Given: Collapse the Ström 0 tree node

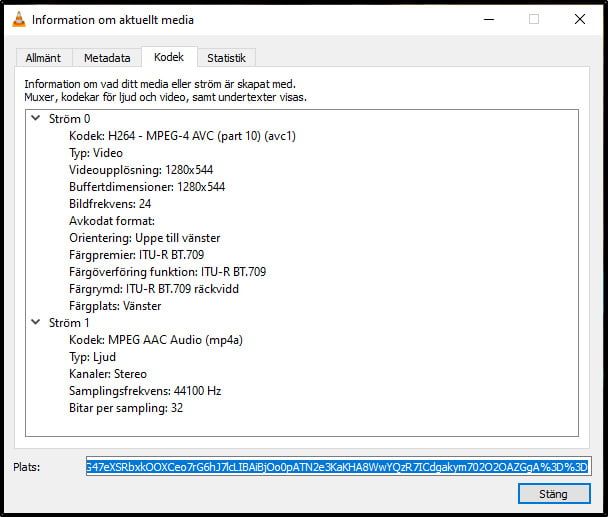Looking at the screenshot, I should (x=36, y=118).
